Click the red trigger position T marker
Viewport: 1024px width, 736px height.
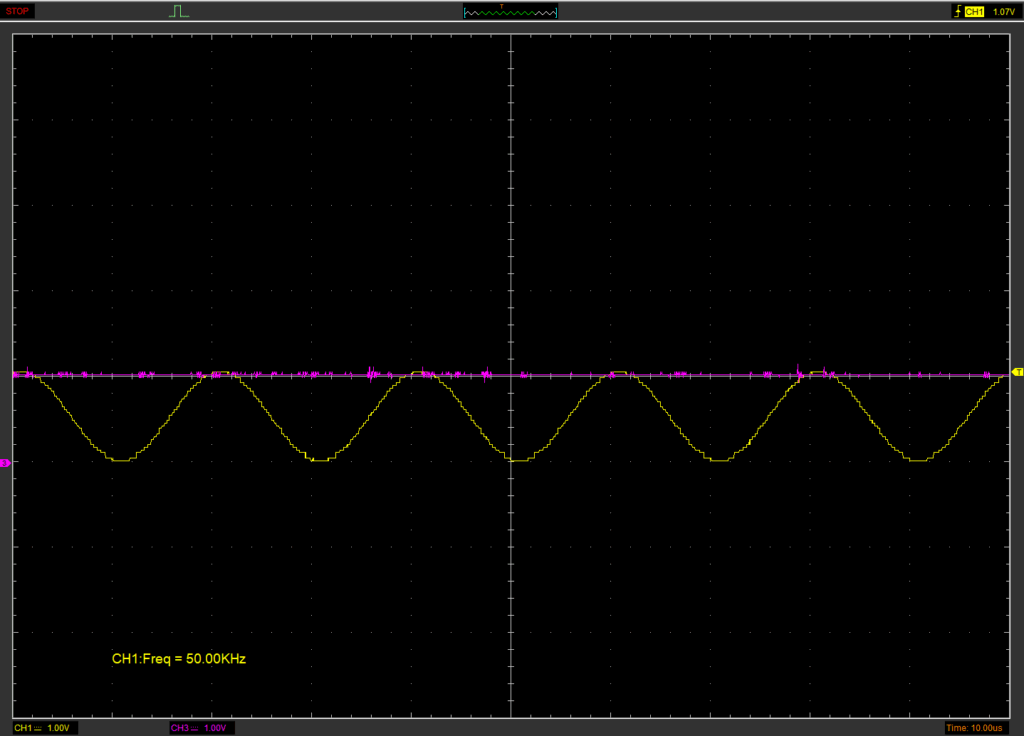click(x=502, y=6)
